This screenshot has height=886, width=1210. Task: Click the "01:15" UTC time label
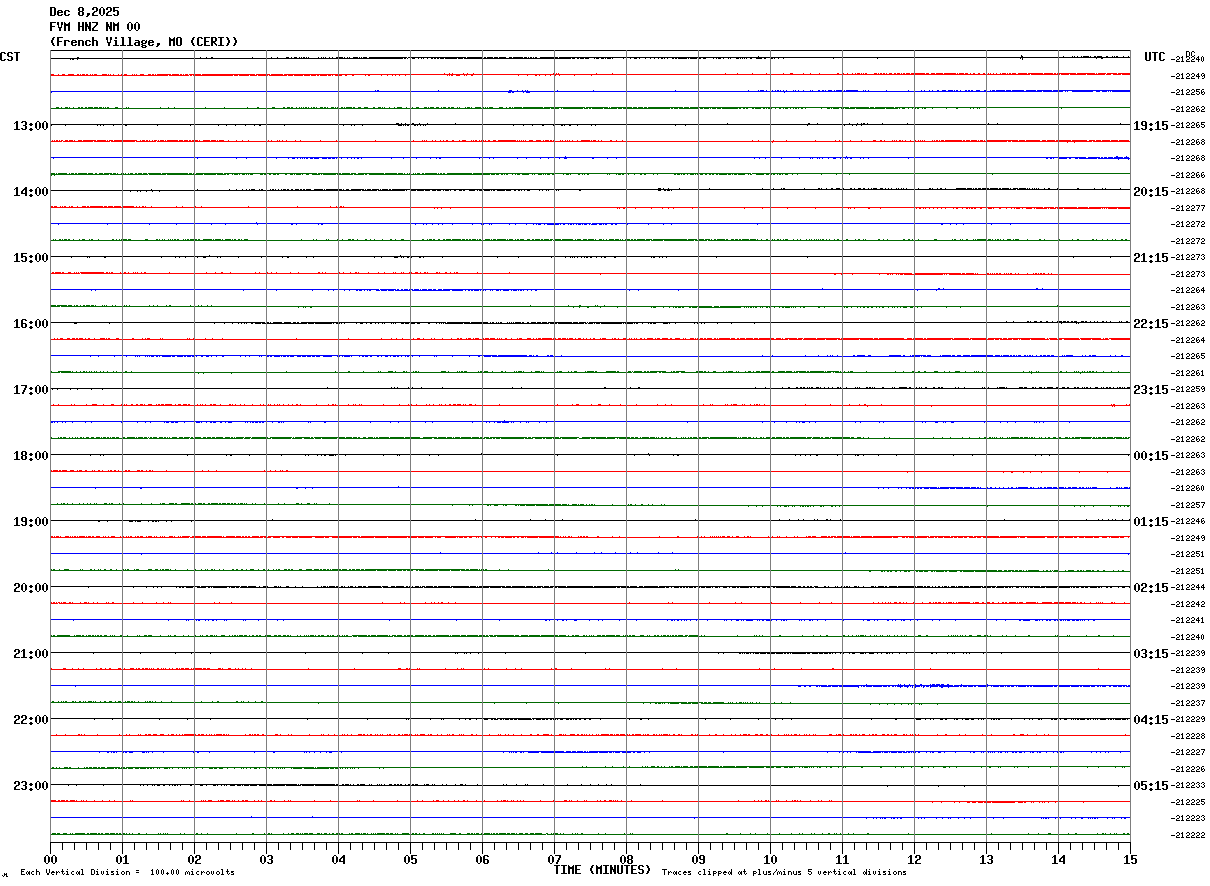pyautogui.click(x=1150, y=522)
